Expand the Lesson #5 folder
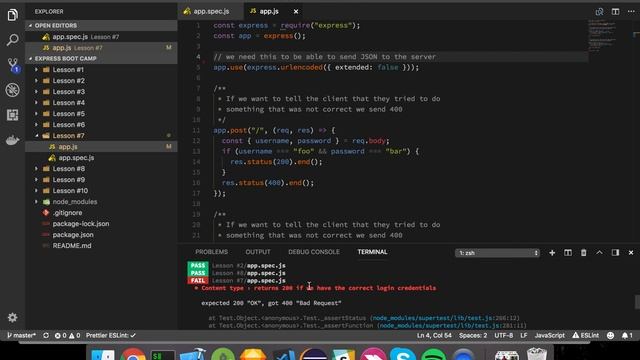The height and width of the screenshot is (360, 640). click(101, 113)
